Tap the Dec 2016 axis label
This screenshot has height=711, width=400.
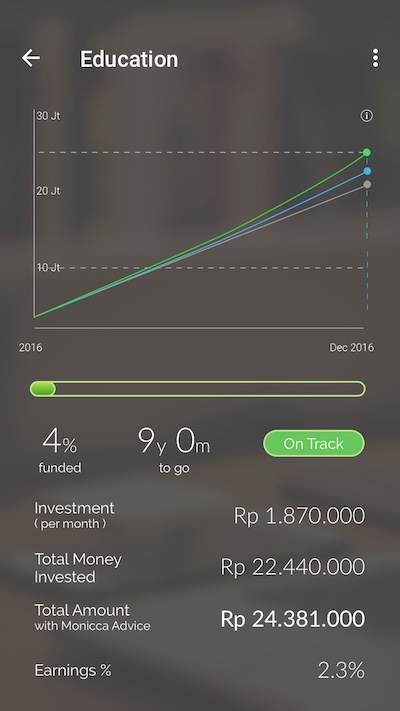tap(352, 347)
